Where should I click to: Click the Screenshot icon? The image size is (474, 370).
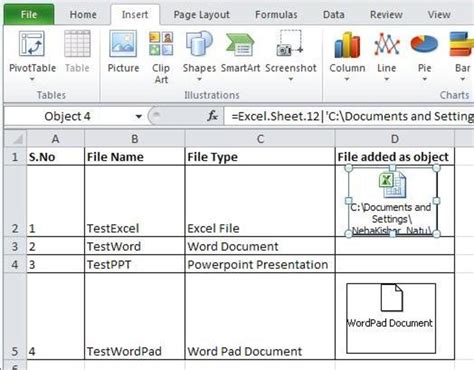[290, 43]
